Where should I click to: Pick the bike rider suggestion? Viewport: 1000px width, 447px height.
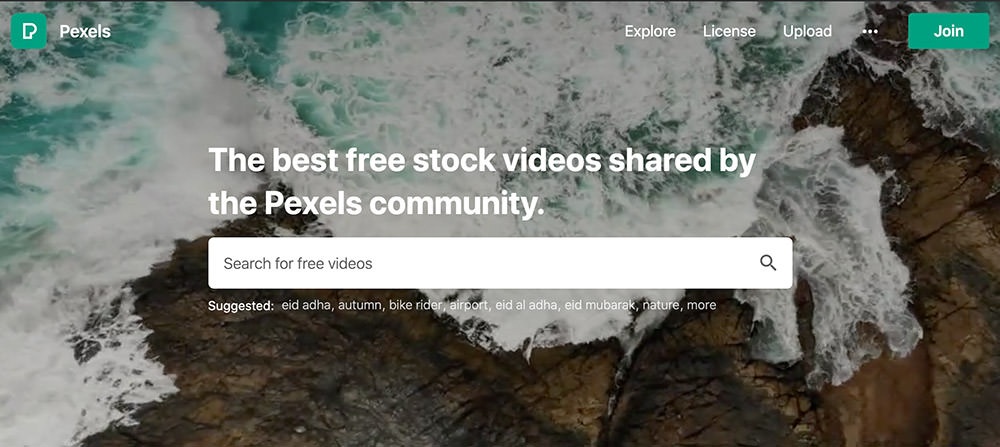(415, 305)
